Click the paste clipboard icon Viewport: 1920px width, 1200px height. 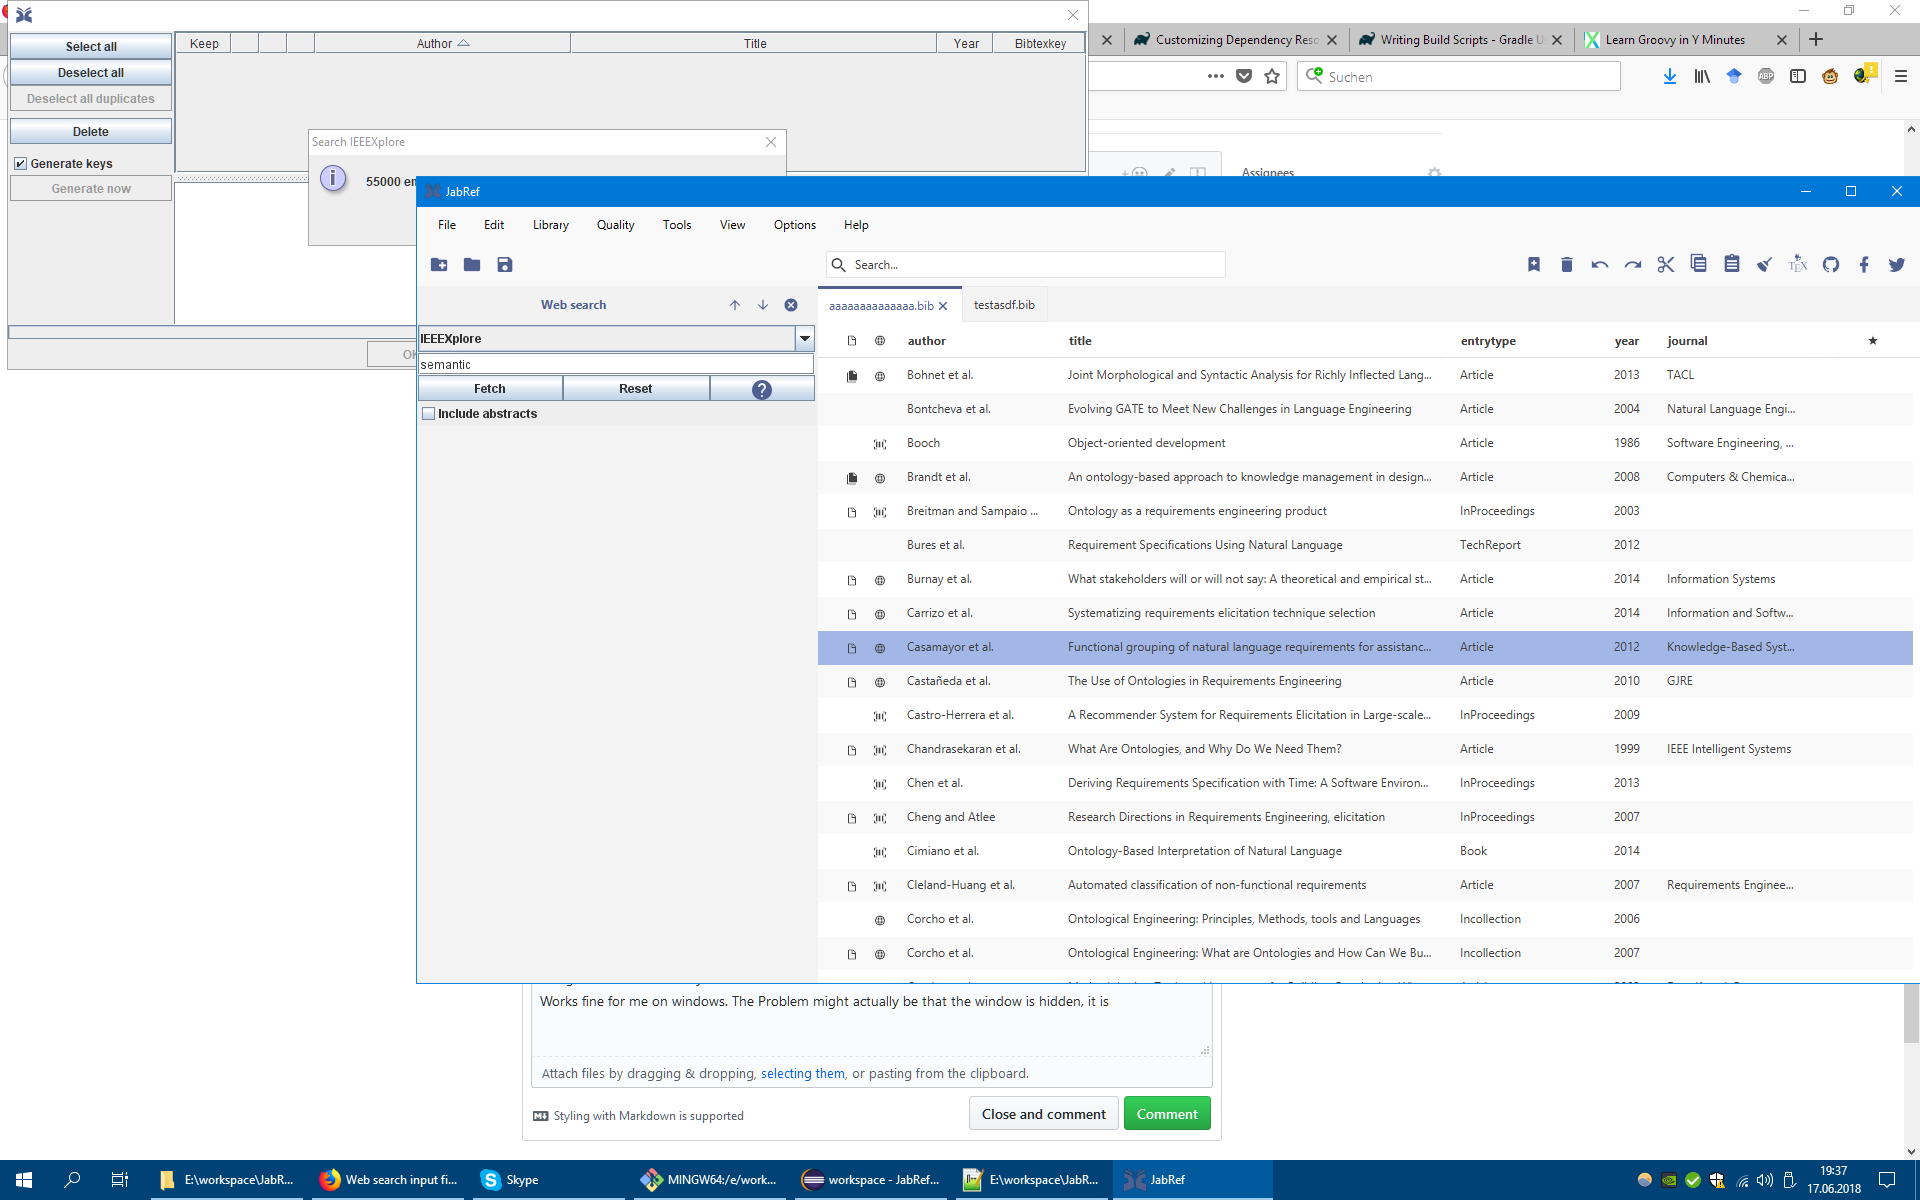coord(1732,264)
